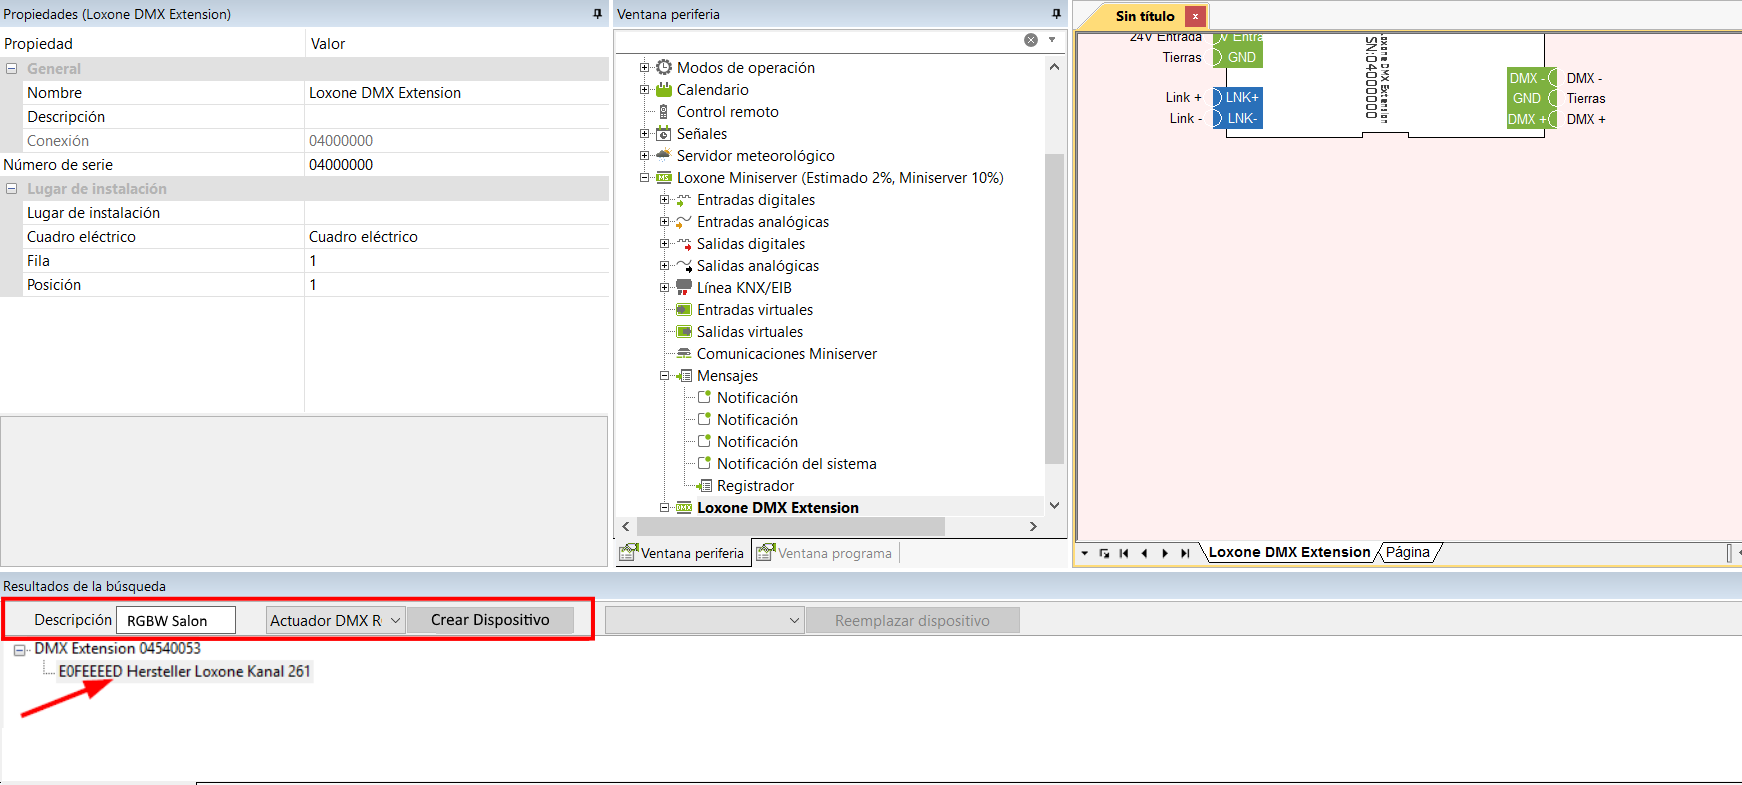Click the Registrador logger icon
Image resolution: width=1742 pixels, height=785 pixels.
tap(705, 486)
